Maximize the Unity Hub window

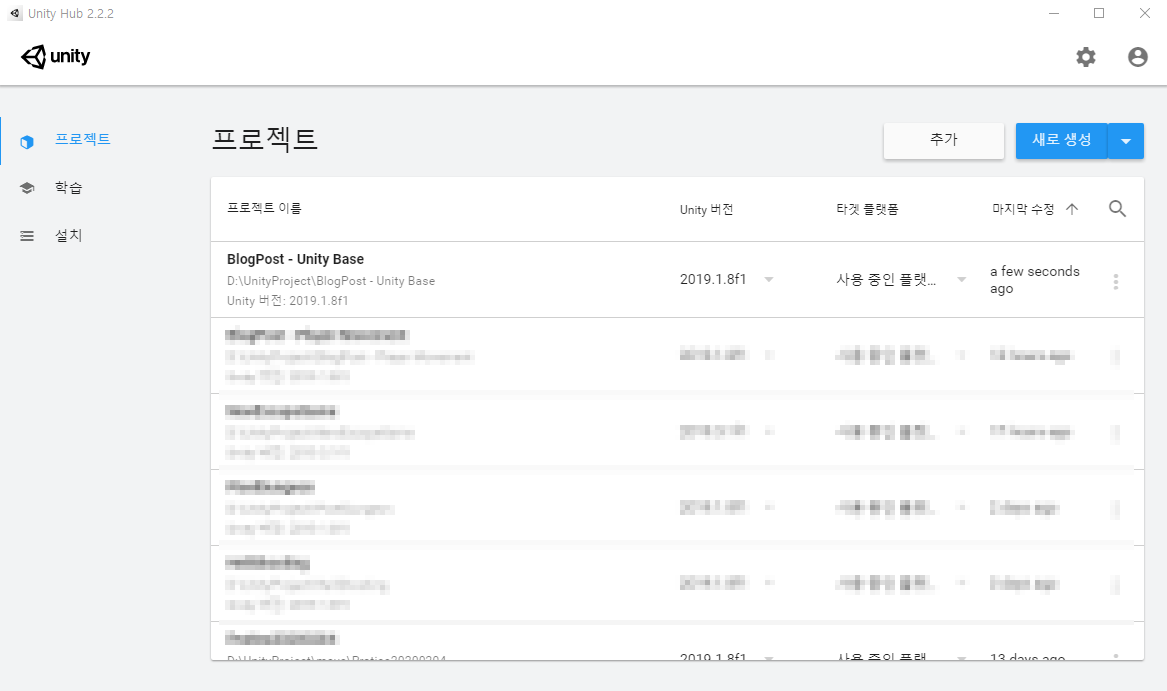point(1099,13)
